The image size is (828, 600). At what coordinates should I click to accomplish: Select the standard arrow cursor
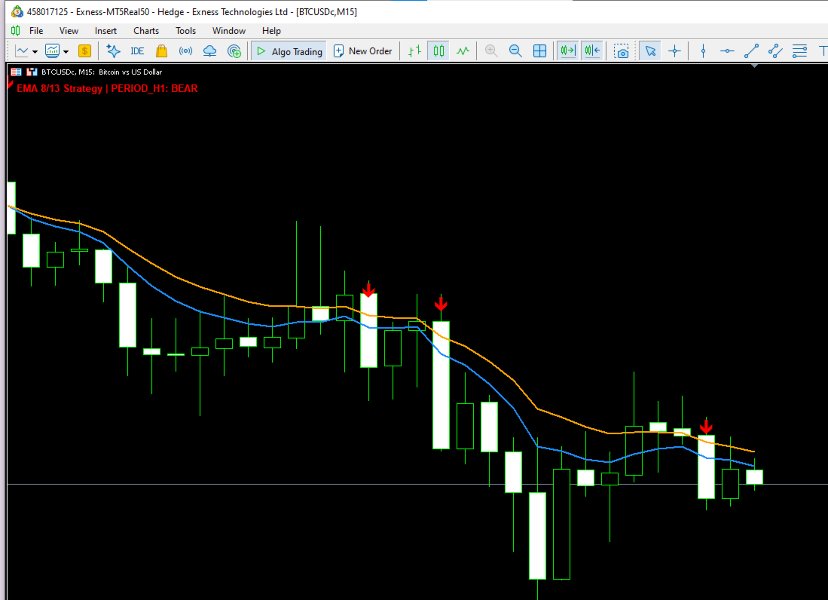tap(650, 51)
